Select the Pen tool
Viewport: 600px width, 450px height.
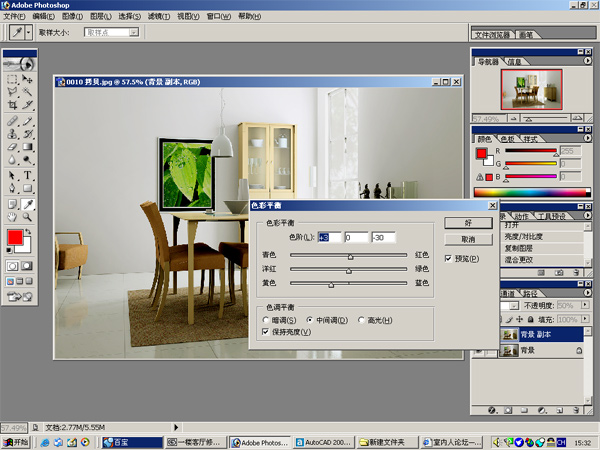pos(12,188)
